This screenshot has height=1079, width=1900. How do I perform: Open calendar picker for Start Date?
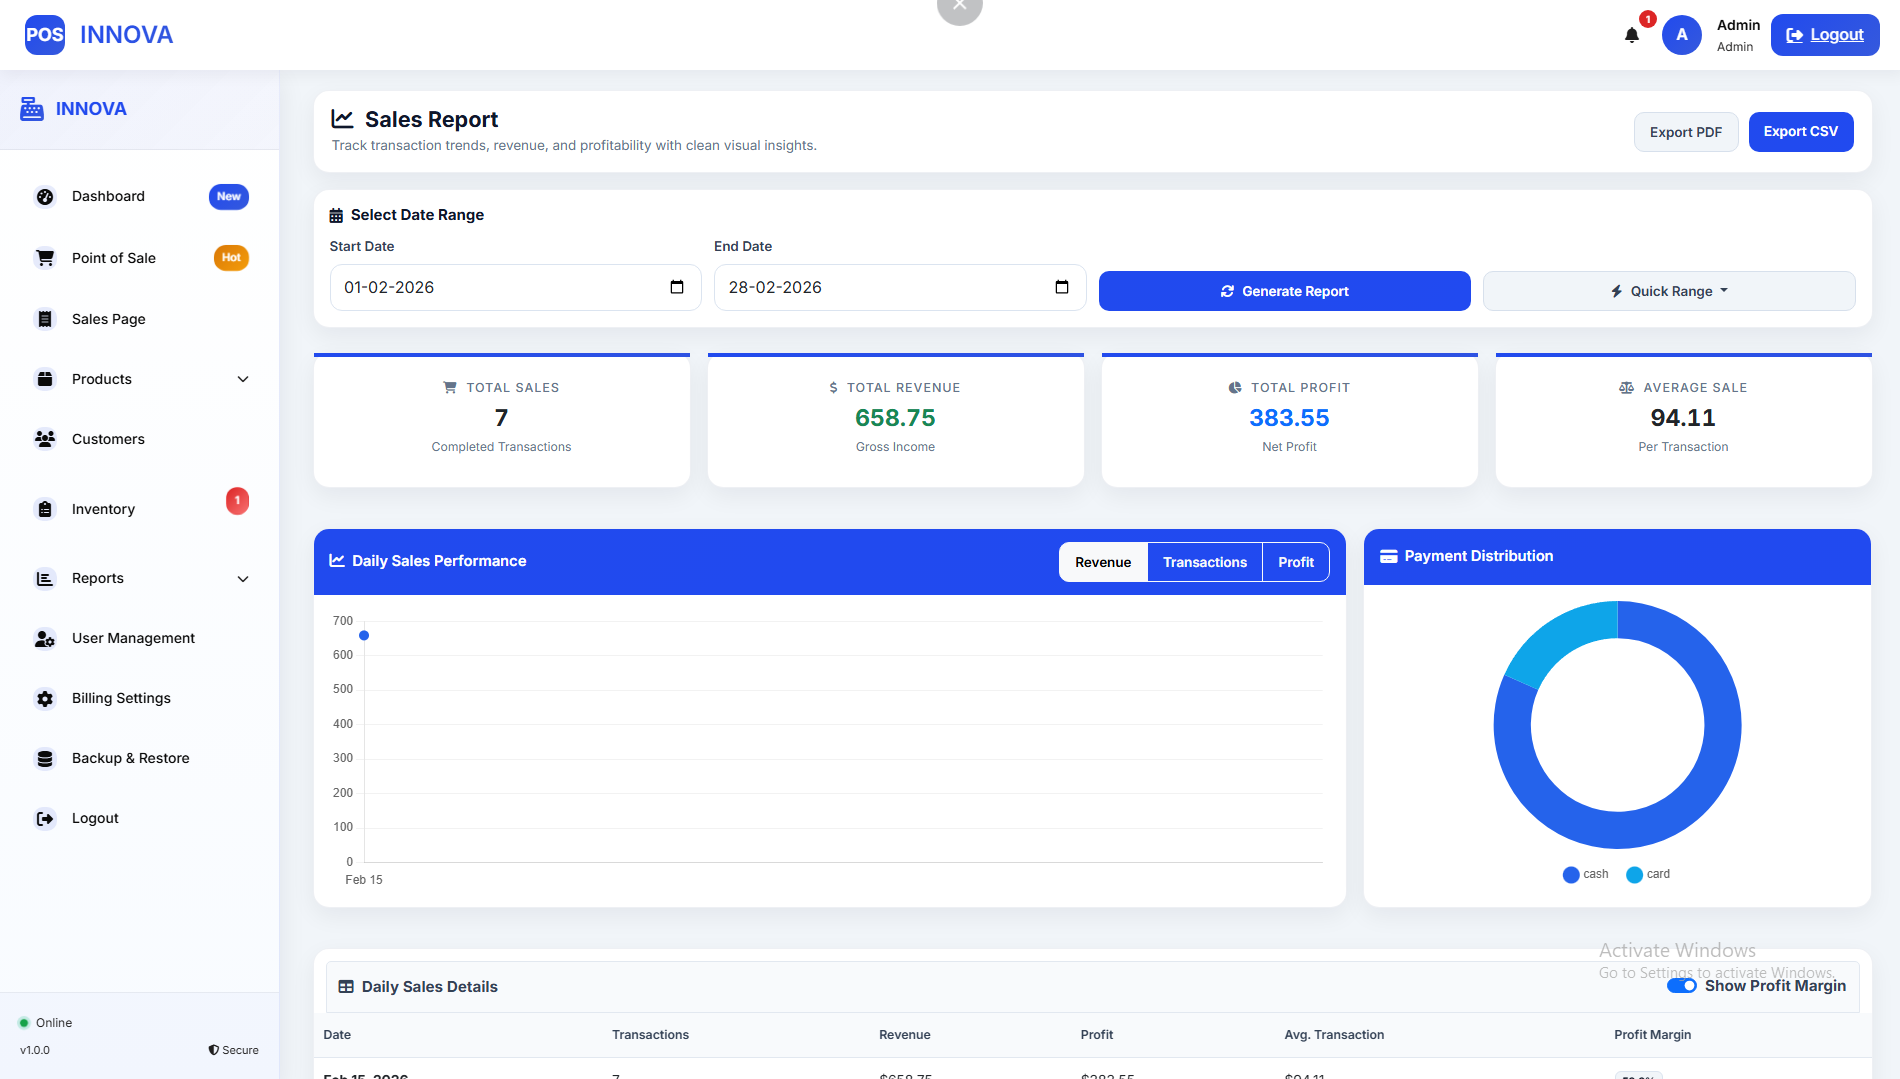click(x=677, y=288)
